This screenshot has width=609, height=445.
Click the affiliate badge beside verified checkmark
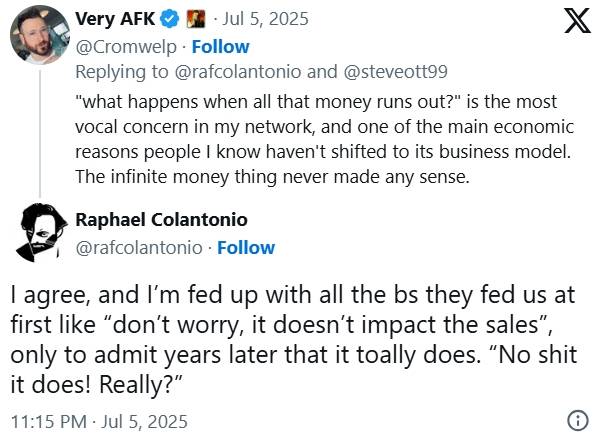195,19
